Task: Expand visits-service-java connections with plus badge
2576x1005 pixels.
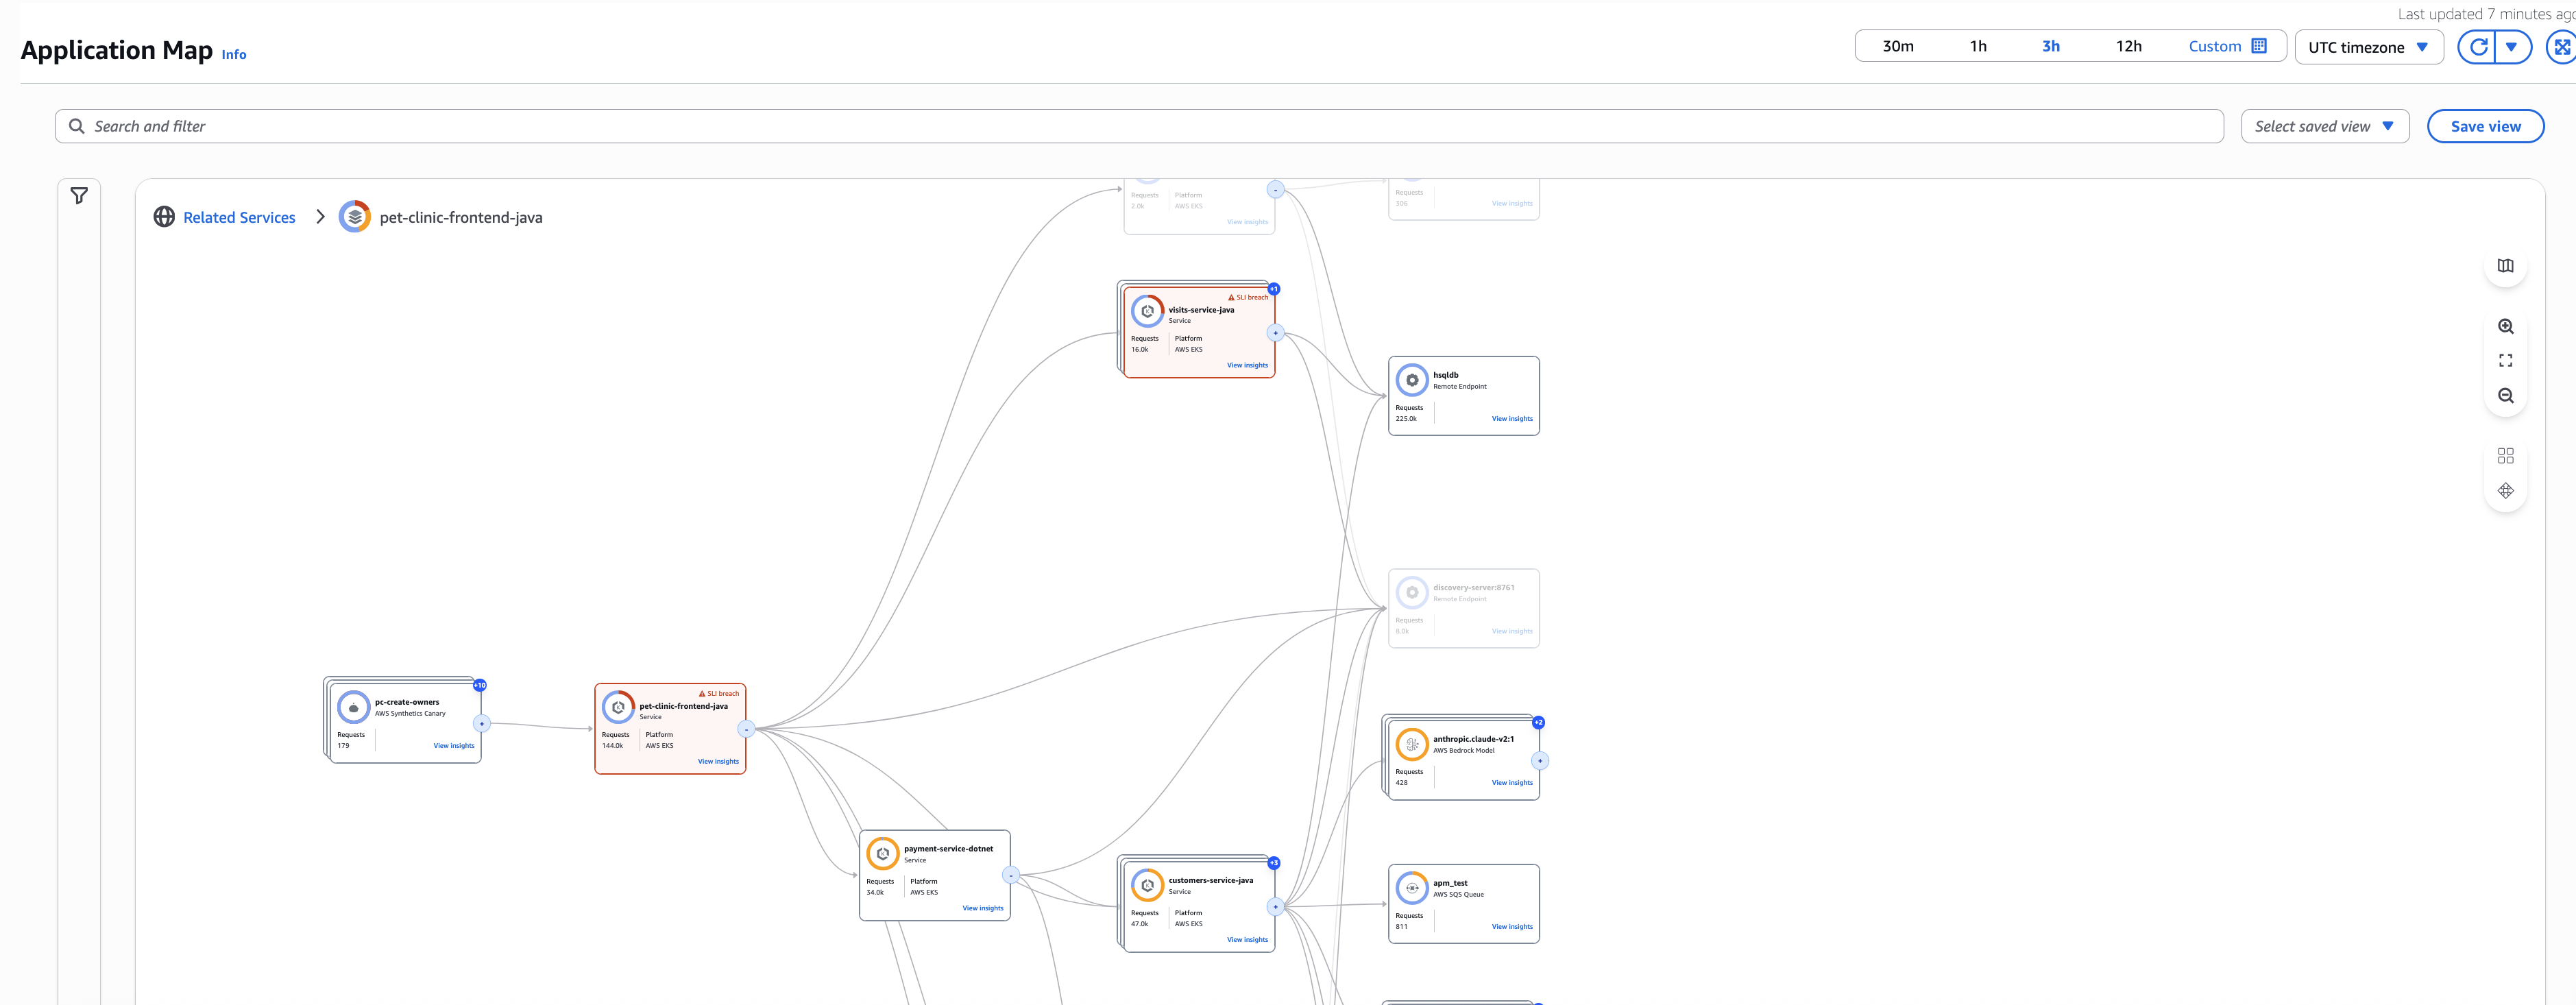Action: click(x=1275, y=333)
